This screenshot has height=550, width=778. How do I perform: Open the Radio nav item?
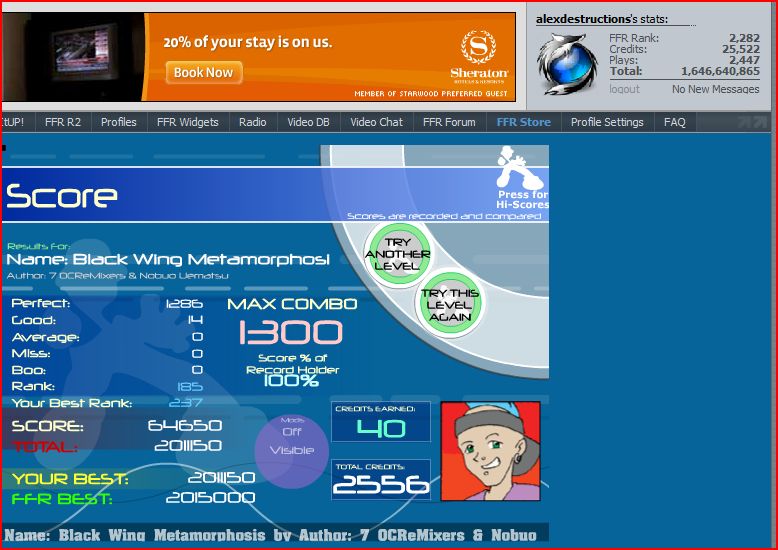coord(253,122)
